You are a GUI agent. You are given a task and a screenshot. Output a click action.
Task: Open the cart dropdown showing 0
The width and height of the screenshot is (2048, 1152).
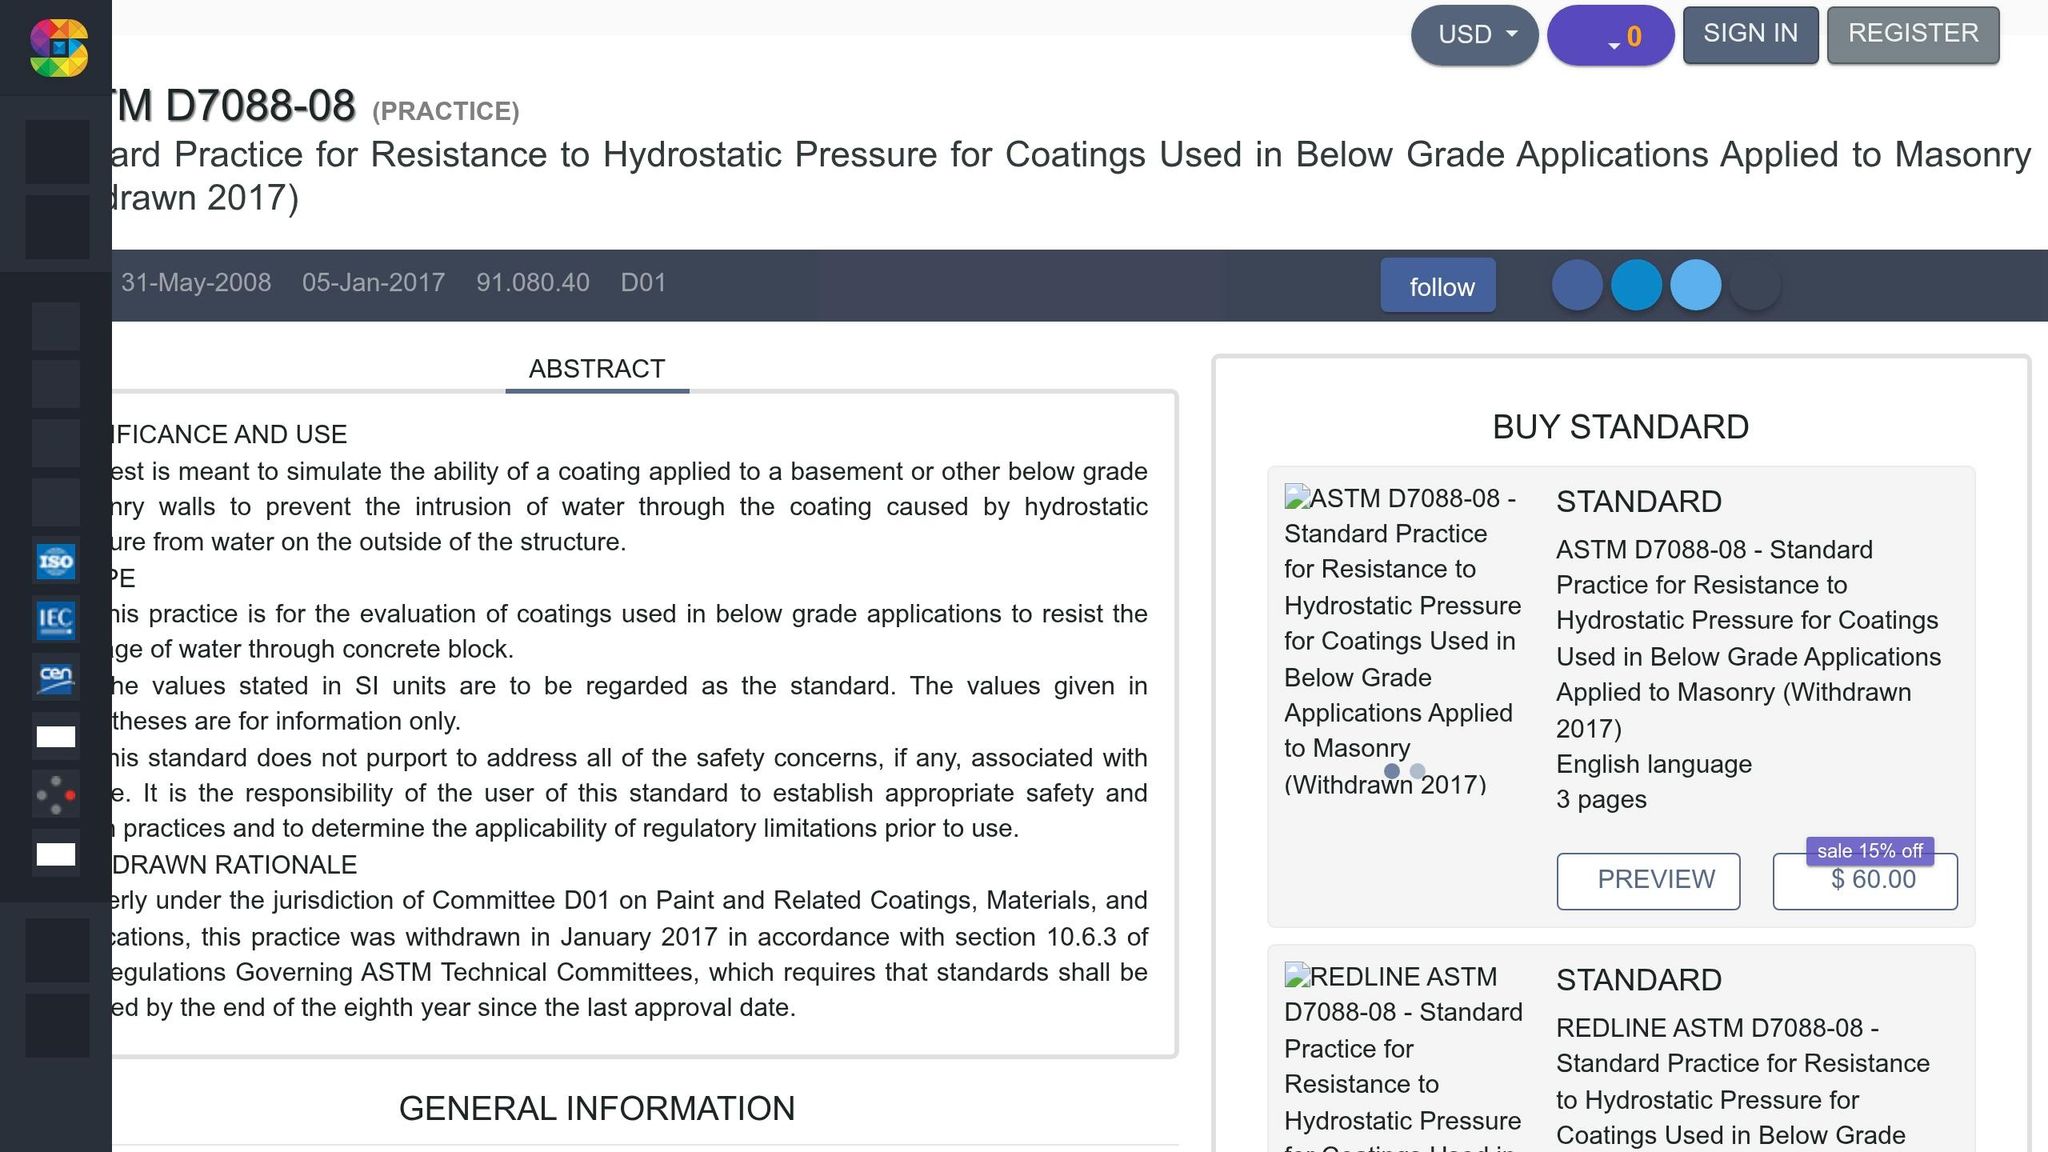coord(1611,36)
